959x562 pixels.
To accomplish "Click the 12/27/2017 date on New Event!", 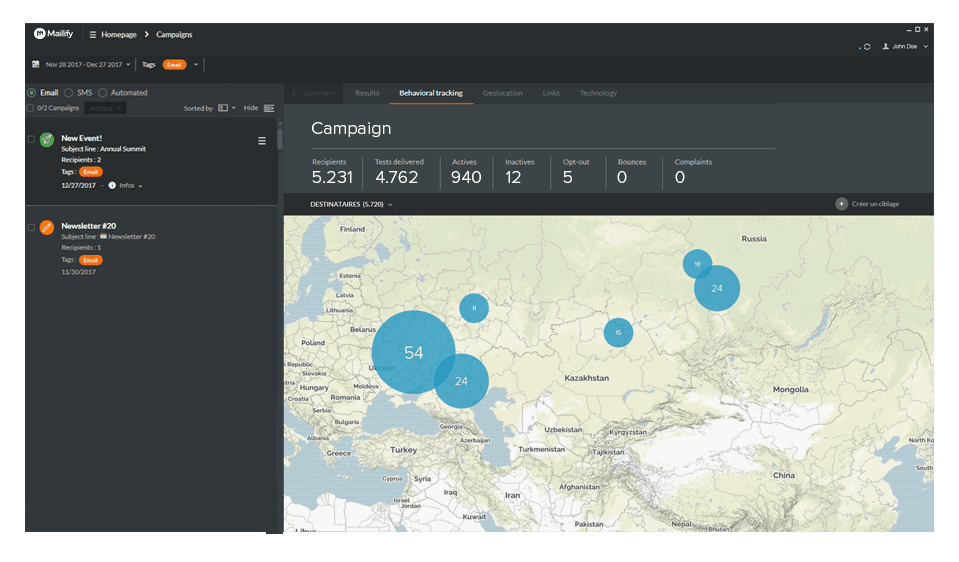I will tap(78, 185).
